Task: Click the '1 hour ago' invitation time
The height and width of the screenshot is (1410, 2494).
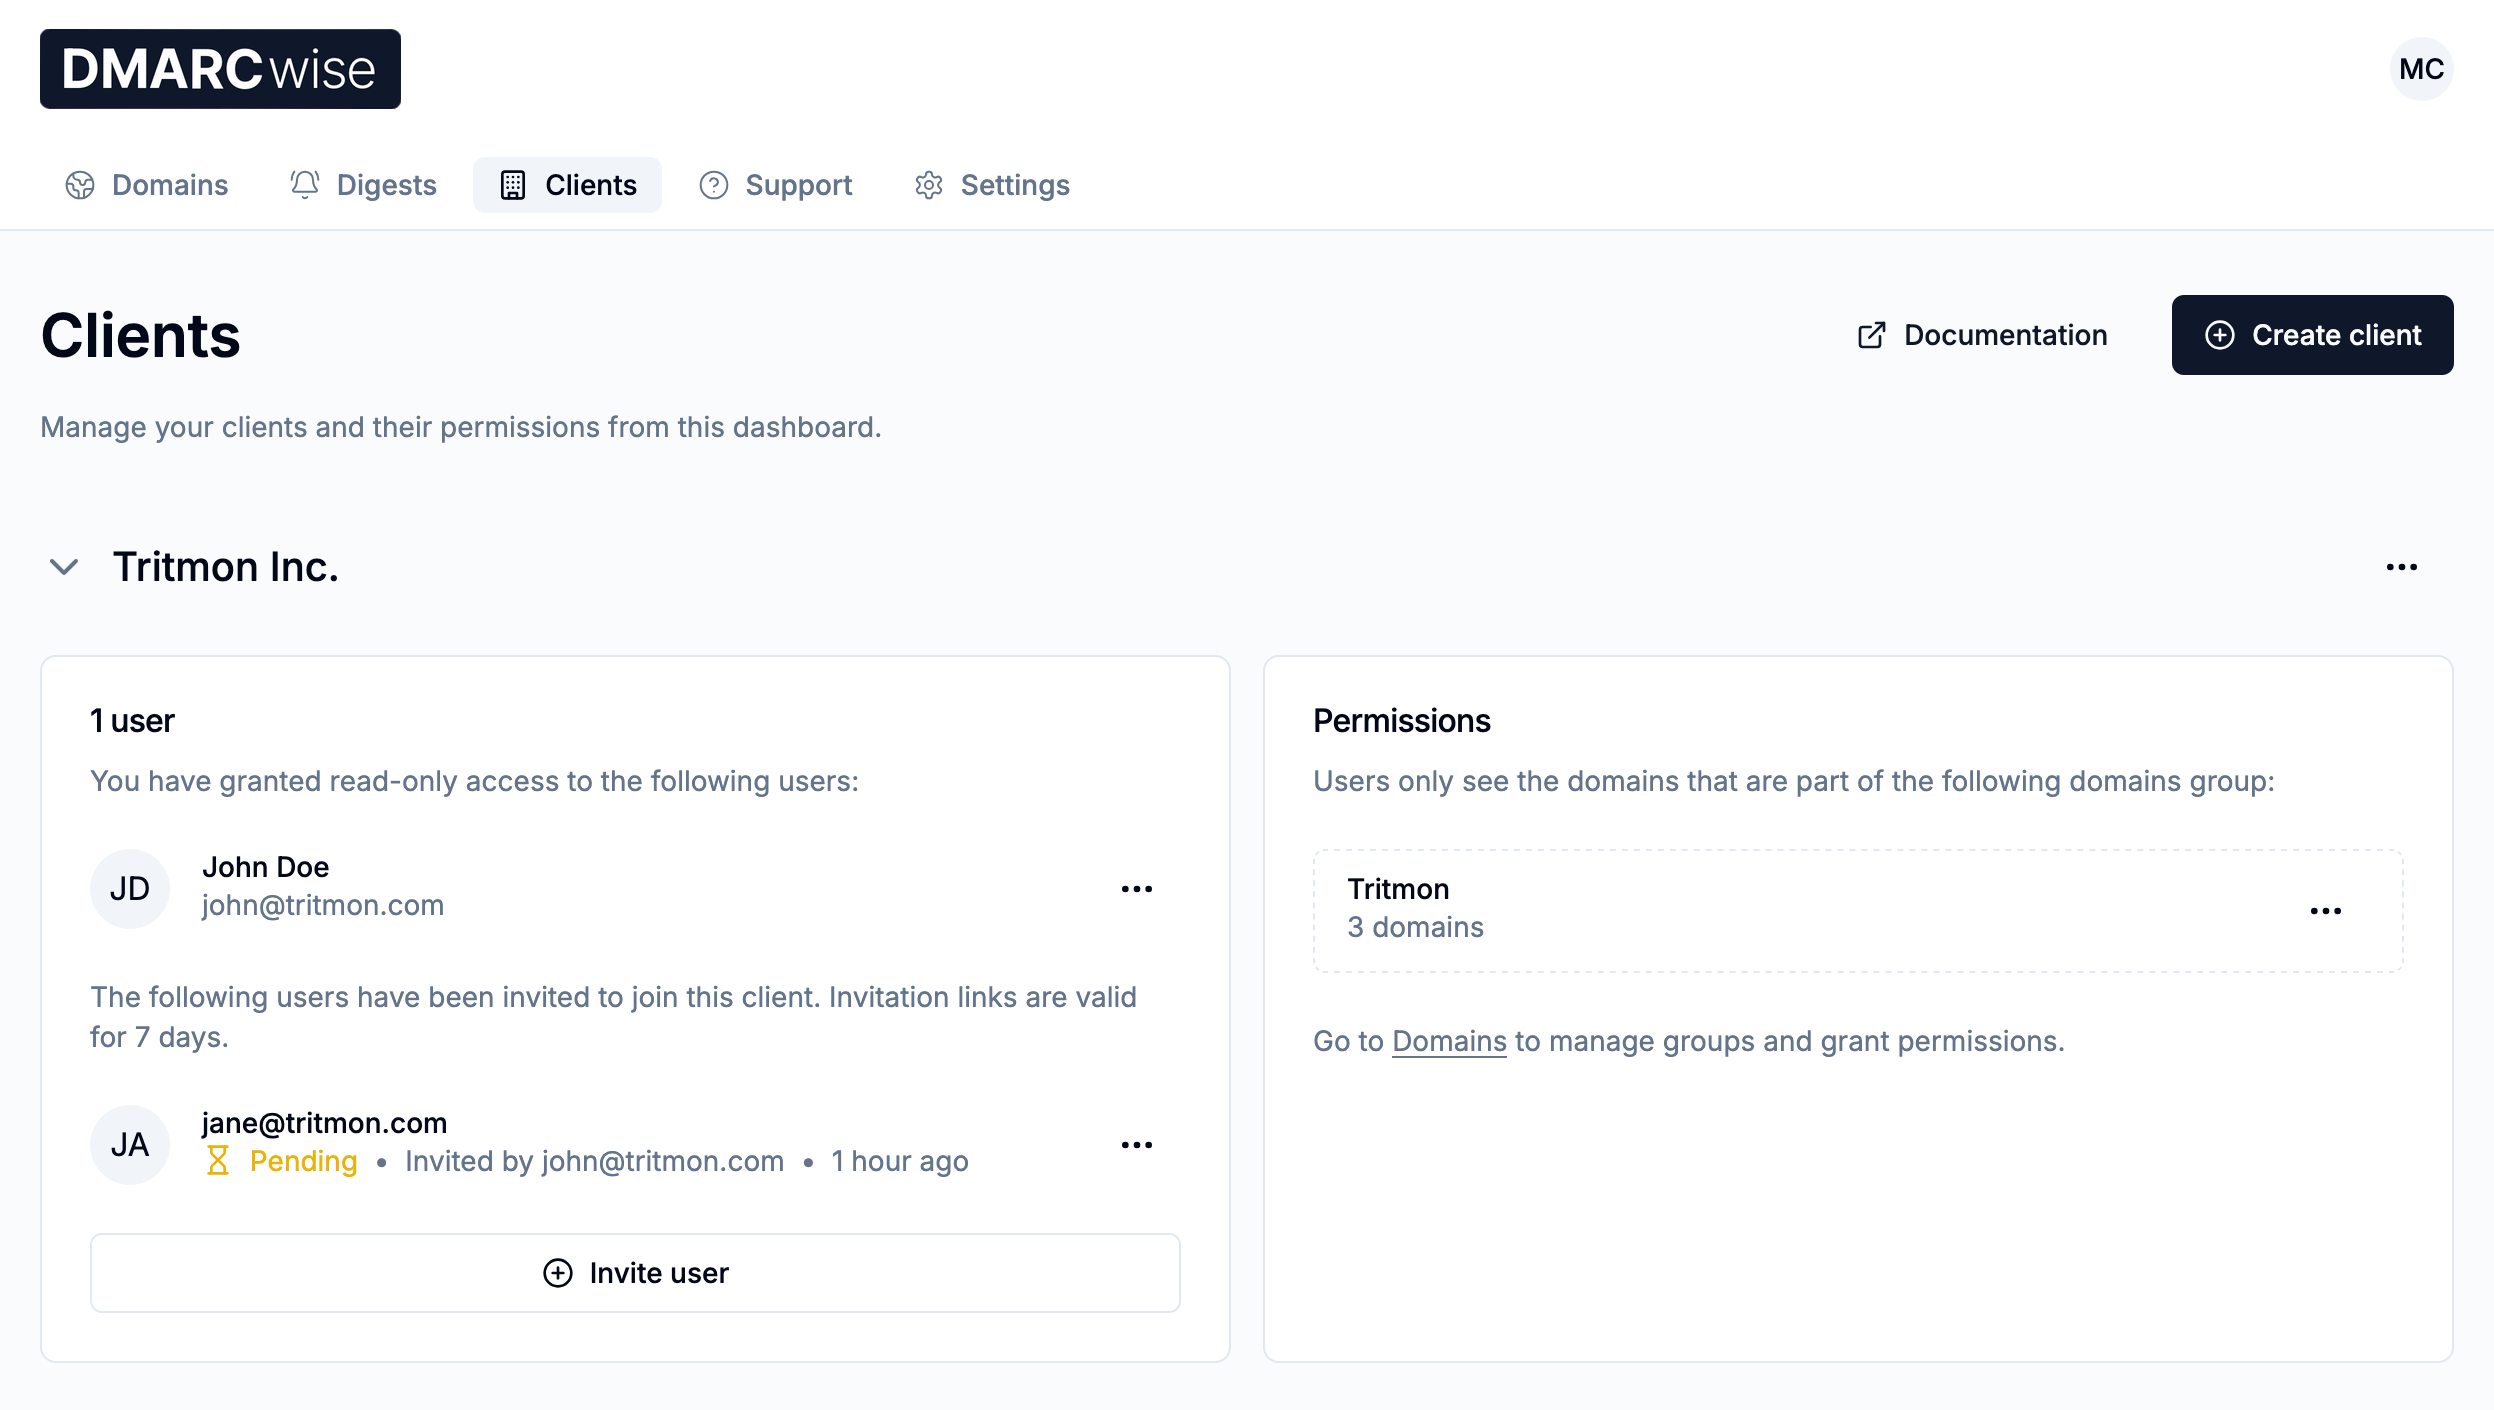Action: click(x=900, y=1161)
